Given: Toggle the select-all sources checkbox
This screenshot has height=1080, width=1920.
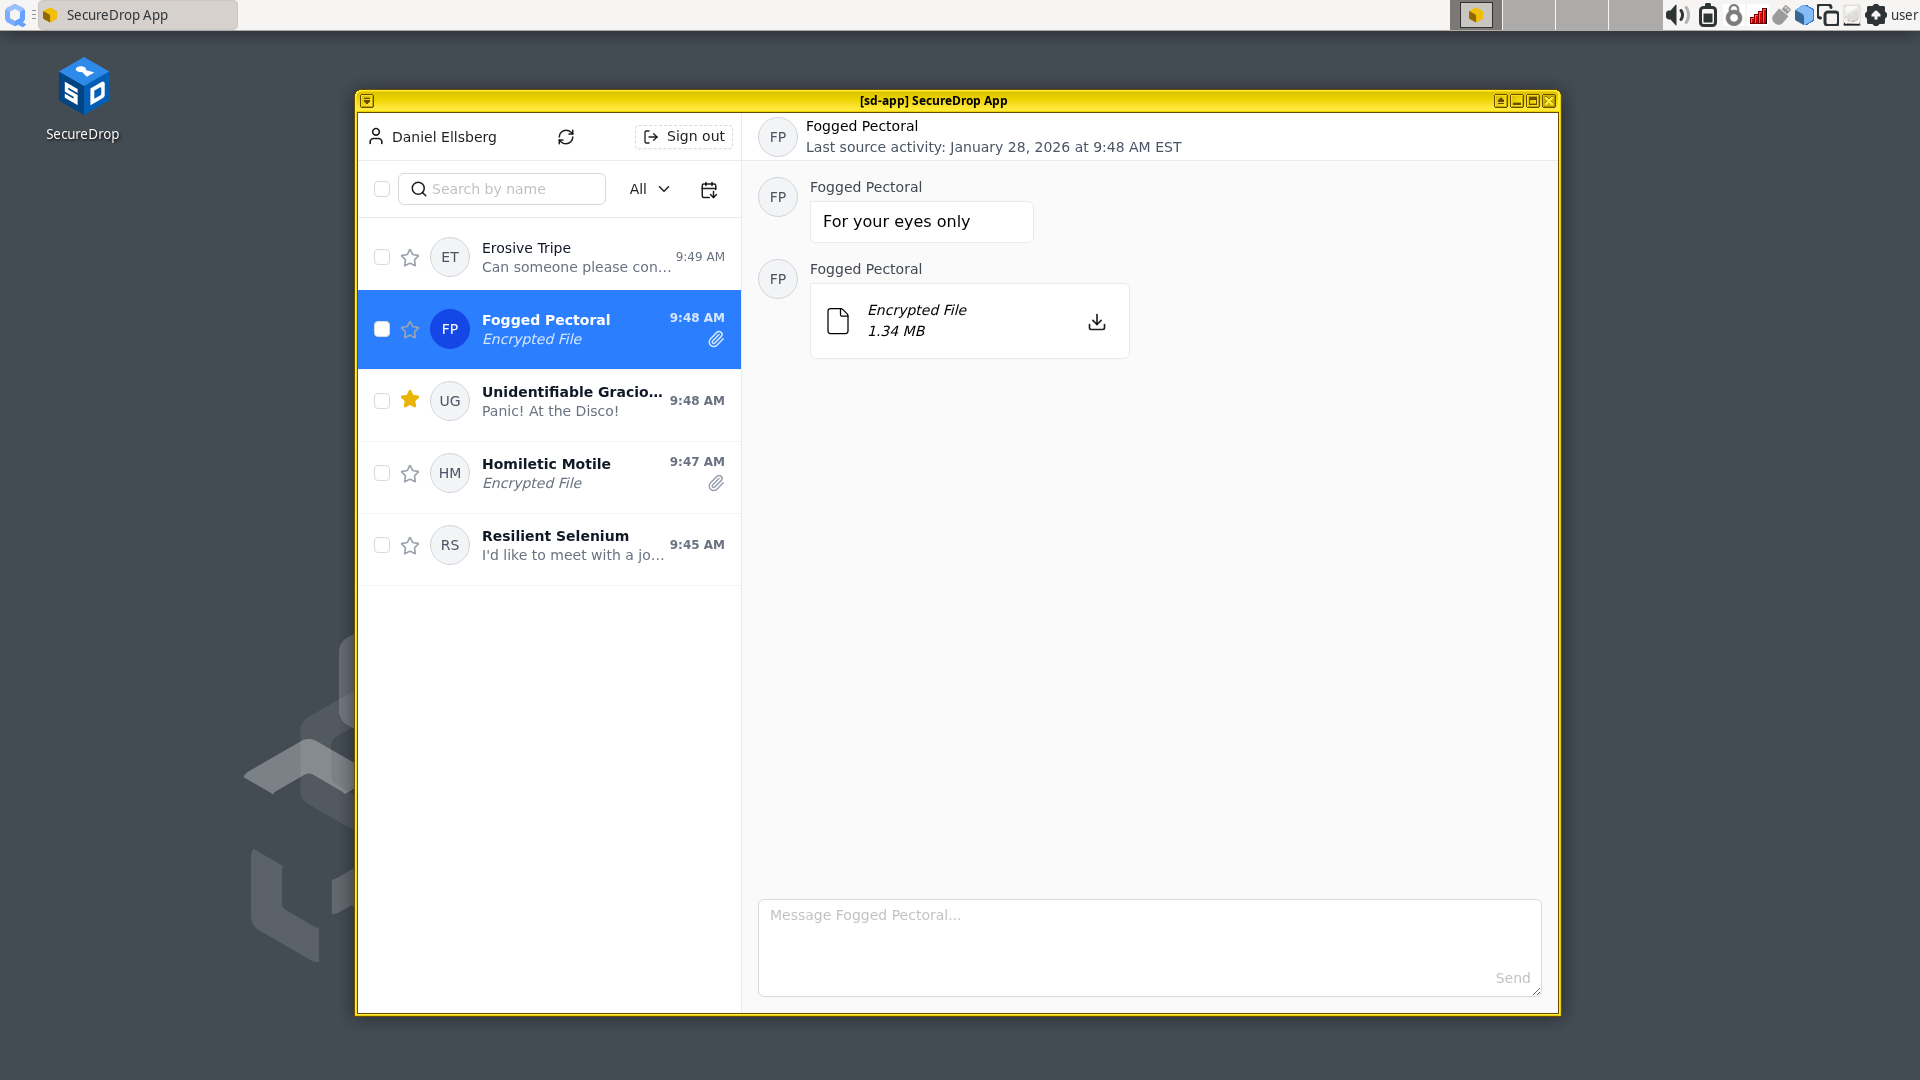Looking at the screenshot, I should 382,189.
